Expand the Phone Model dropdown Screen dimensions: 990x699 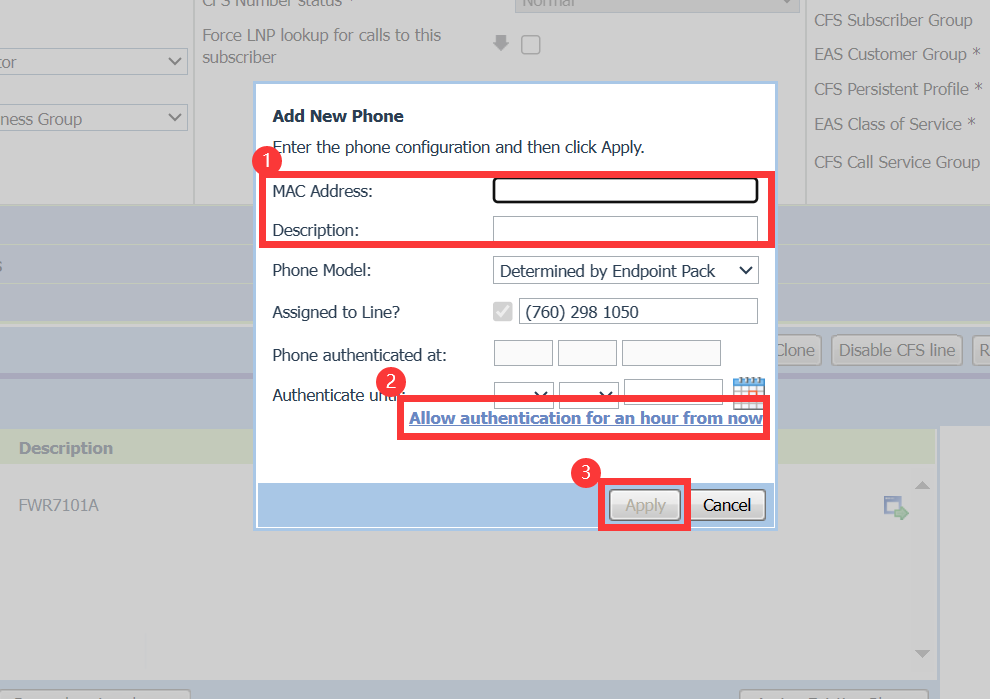tap(625, 271)
